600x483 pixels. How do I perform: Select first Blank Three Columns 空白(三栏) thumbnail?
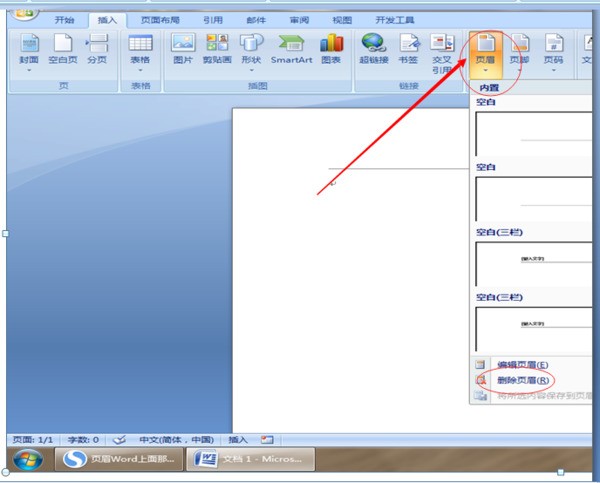click(x=533, y=264)
